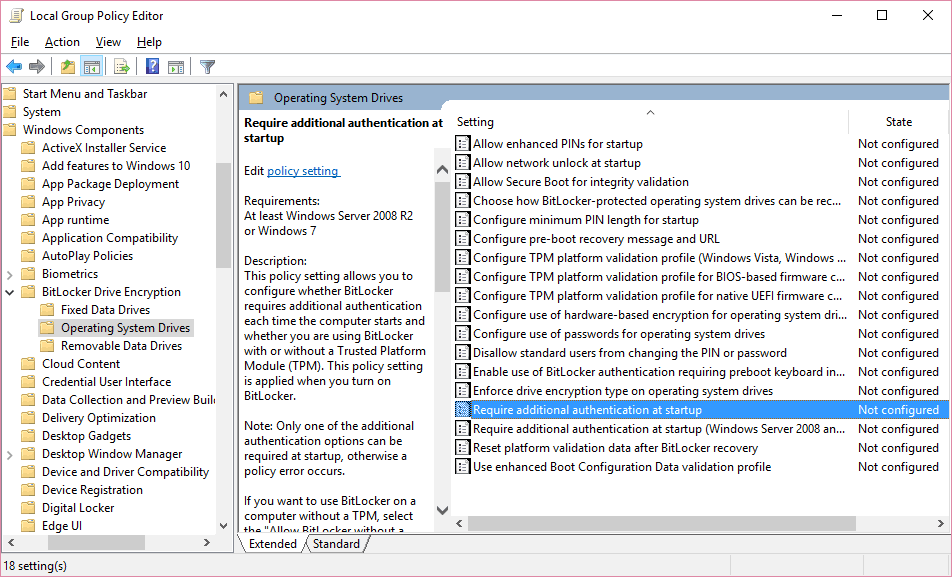The width and height of the screenshot is (952, 577).
Task: Click the settings list horizontal scrollbar thumb
Action: click(x=662, y=523)
